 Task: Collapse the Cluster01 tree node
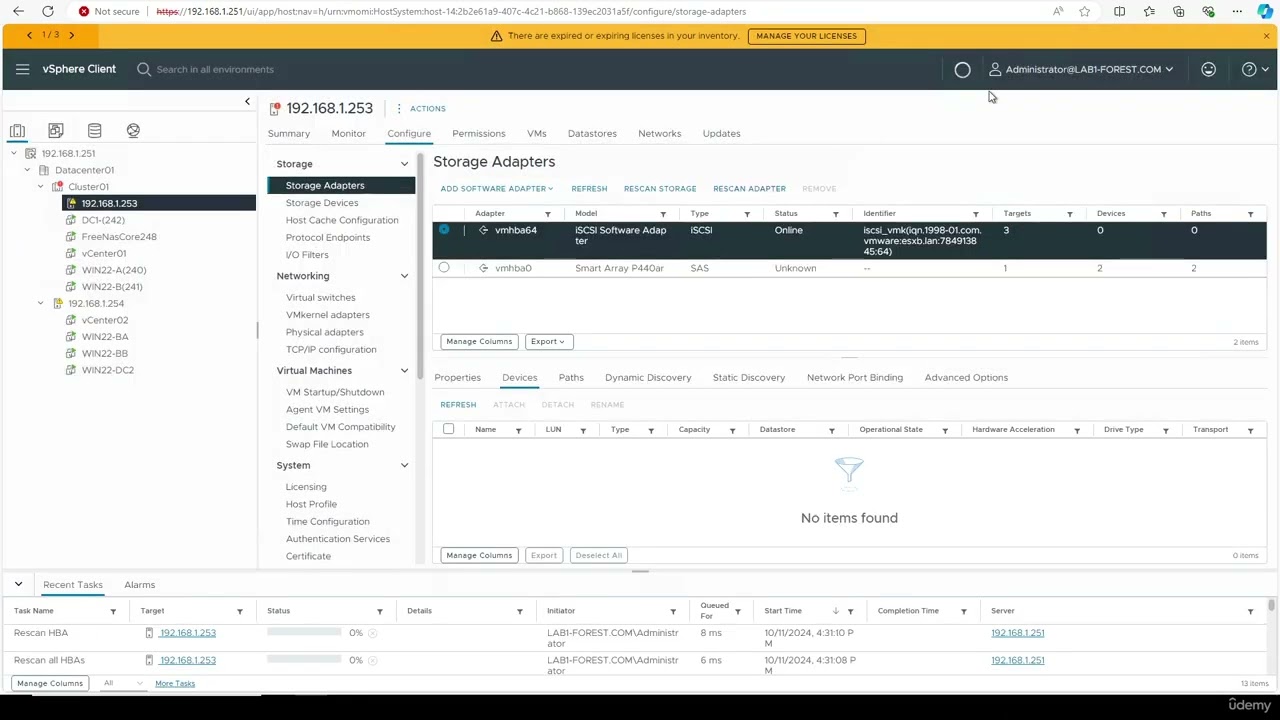(x=41, y=187)
